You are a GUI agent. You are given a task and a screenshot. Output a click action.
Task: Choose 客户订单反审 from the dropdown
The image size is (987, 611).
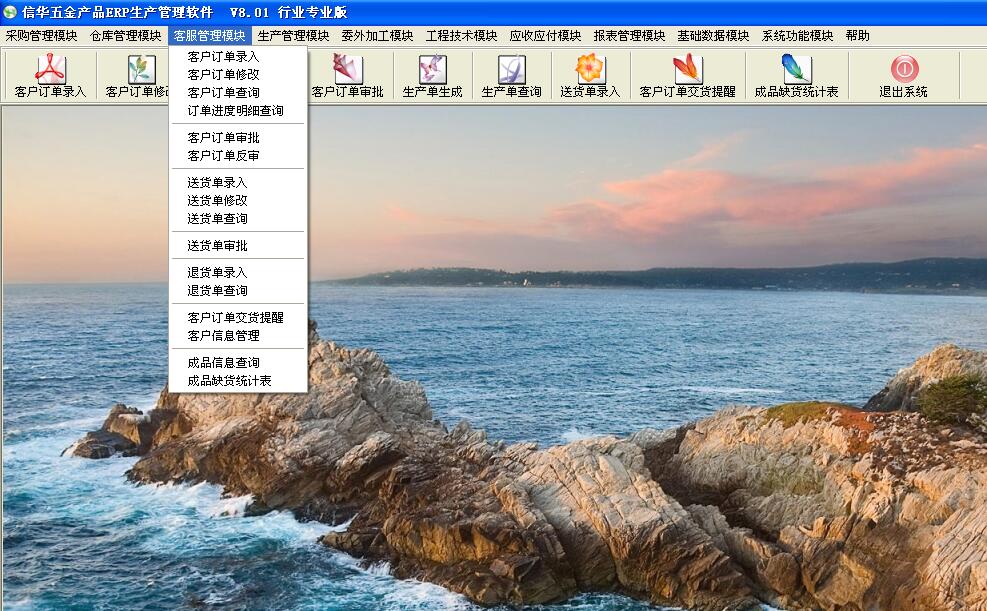223,156
